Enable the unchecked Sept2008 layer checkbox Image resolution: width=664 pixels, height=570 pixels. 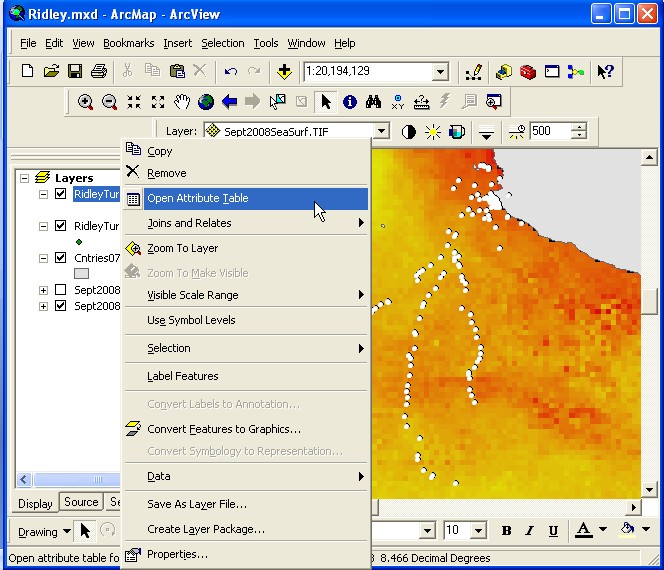[61, 290]
